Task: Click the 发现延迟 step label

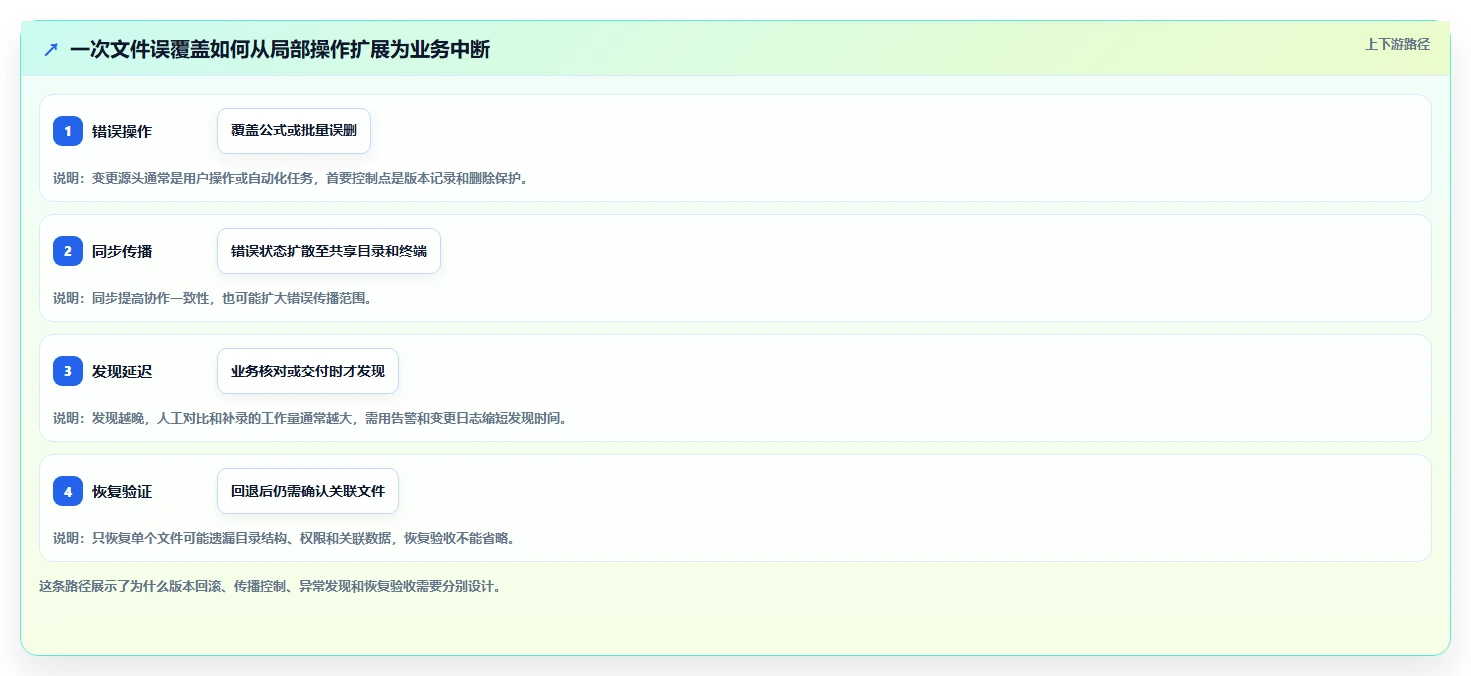Action: click(122, 371)
